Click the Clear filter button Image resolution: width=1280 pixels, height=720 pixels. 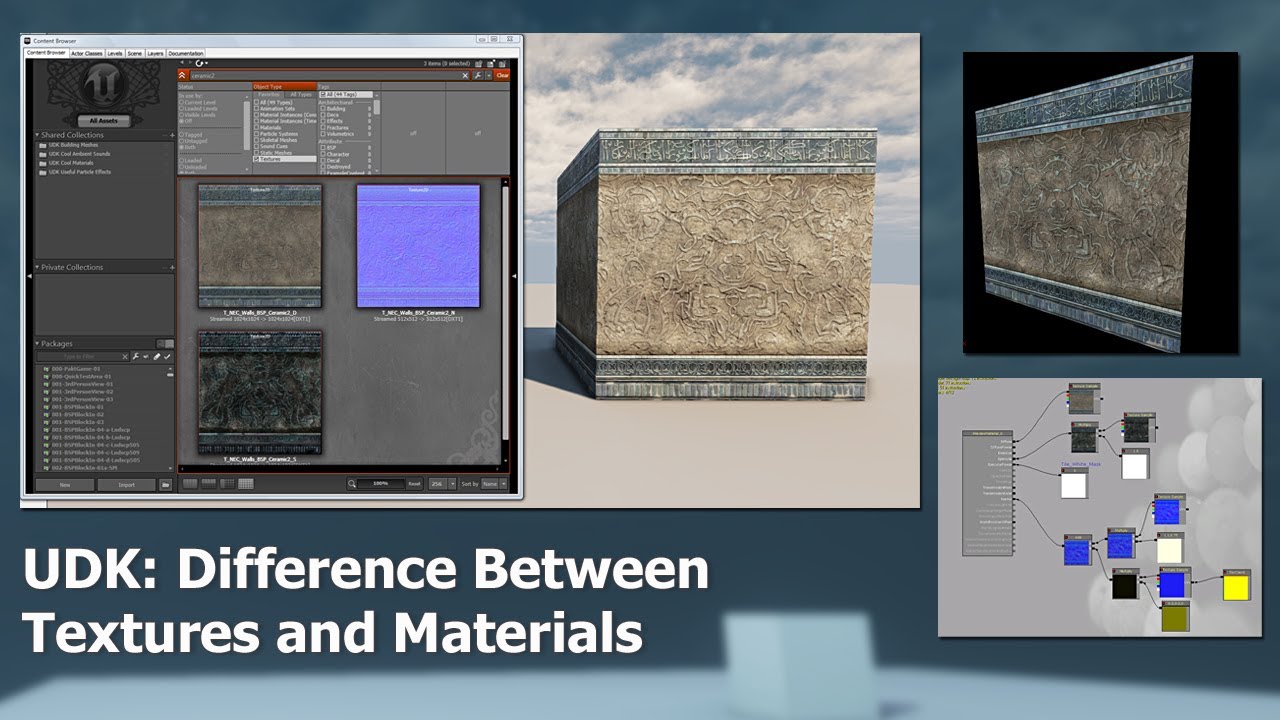pyautogui.click(x=502, y=75)
